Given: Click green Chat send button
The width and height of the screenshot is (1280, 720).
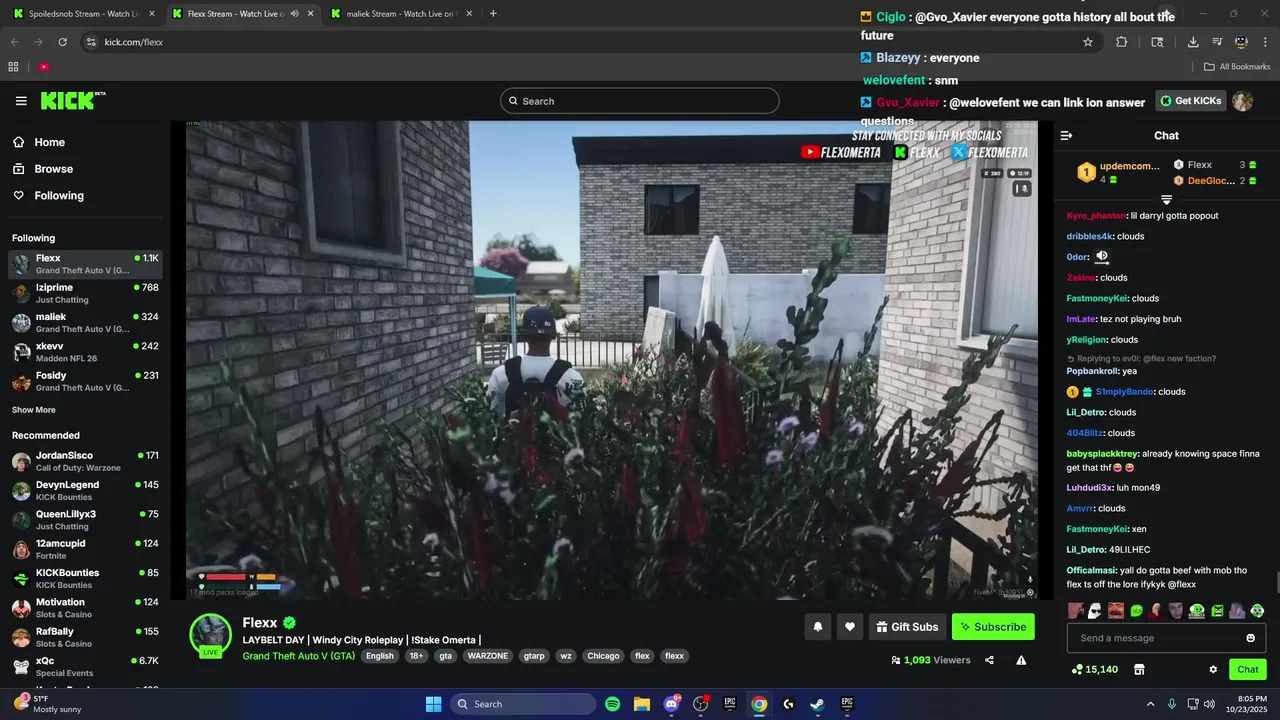Looking at the screenshot, I should (x=1248, y=669).
